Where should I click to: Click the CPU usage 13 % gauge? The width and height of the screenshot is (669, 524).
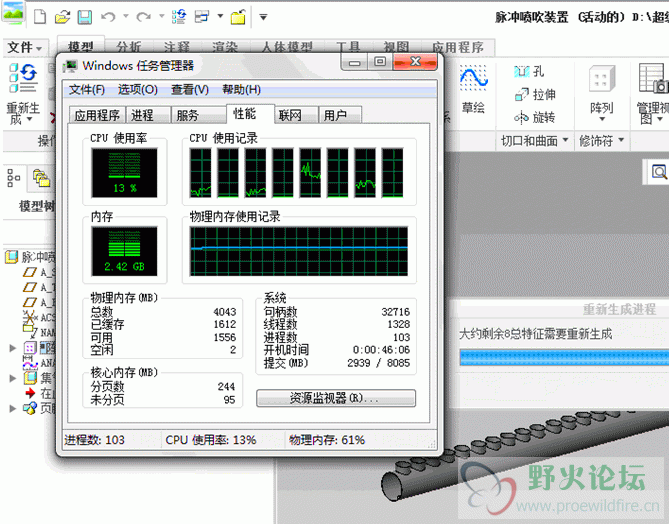tap(124, 173)
